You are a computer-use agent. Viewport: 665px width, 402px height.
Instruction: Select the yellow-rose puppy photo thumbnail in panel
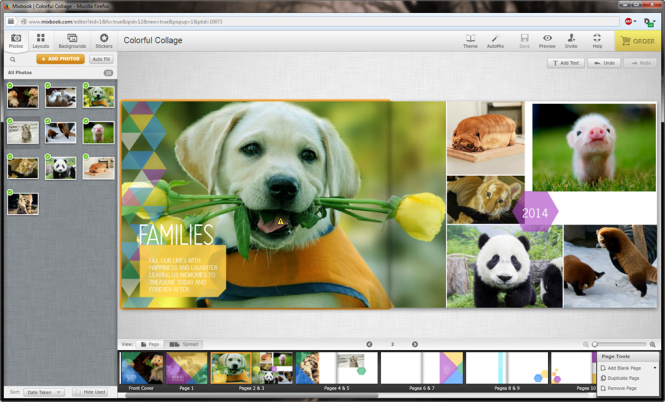click(x=99, y=97)
